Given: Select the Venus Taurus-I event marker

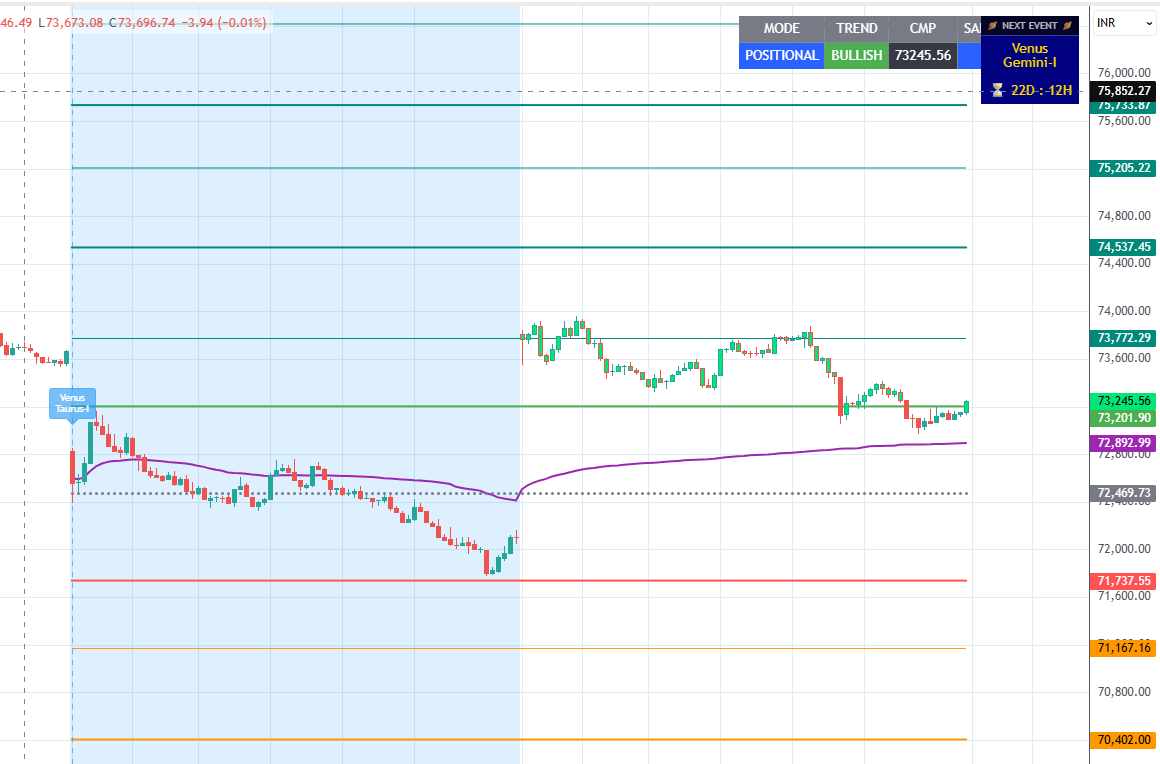Looking at the screenshot, I should point(72,404).
